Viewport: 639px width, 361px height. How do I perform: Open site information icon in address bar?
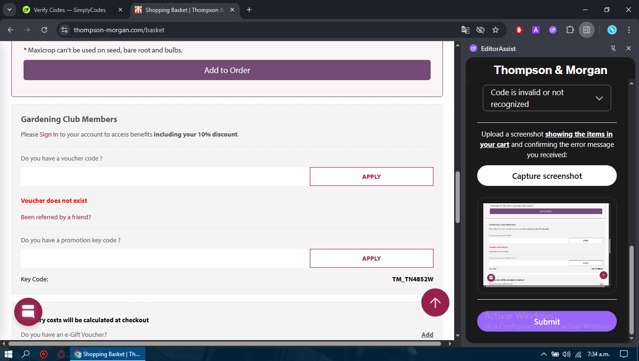pyautogui.click(x=64, y=30)
